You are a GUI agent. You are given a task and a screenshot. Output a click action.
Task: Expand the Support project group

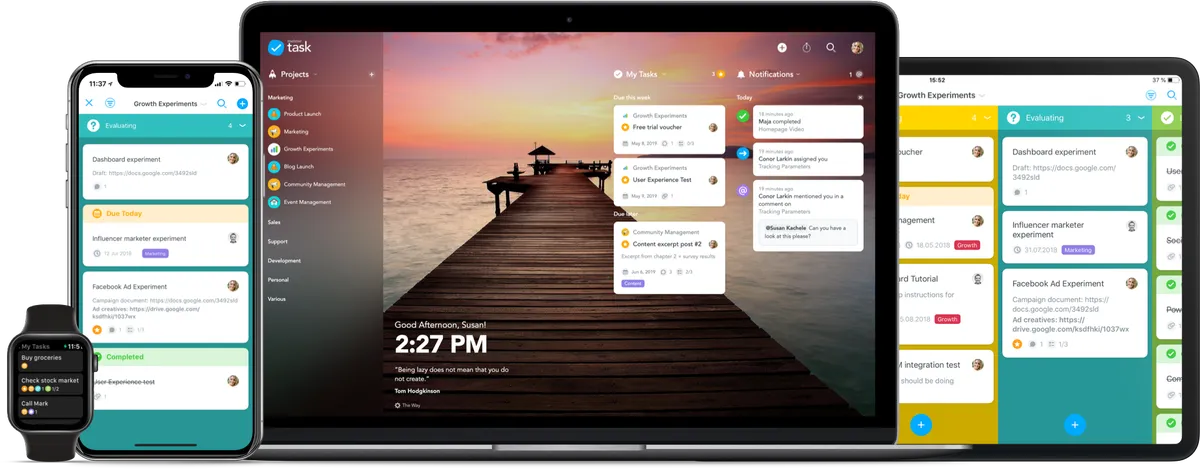point(278,241)
